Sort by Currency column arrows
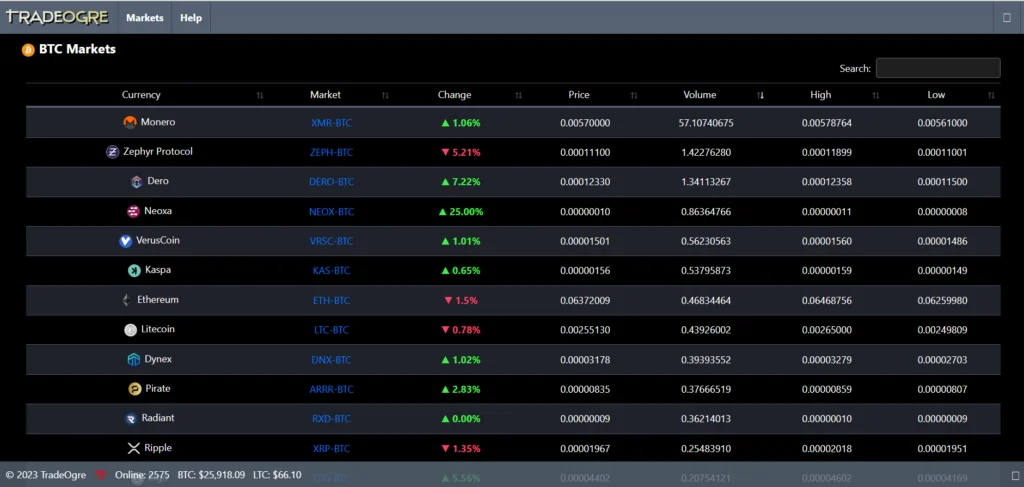Image resolution: width=1024 pixels, height=487 pixels. 260,95
